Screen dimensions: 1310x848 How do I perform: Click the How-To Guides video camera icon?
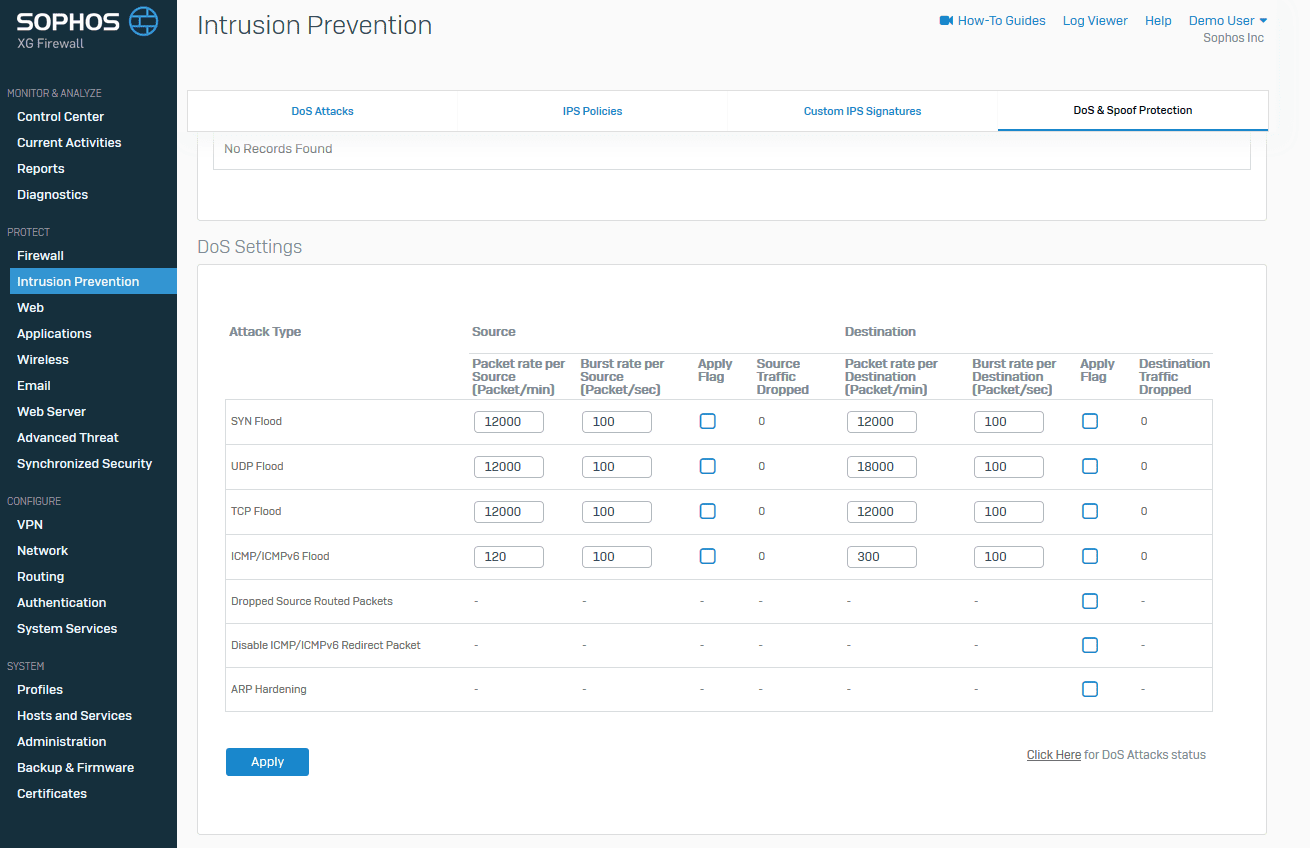tap(946, 20)
